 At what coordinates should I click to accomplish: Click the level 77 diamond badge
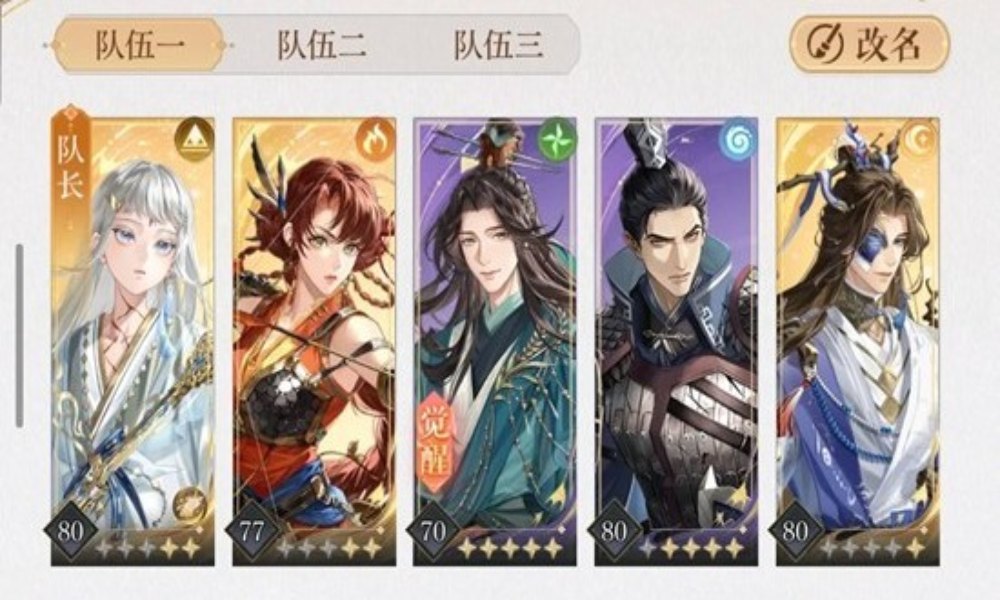click(x=252, y=530)
